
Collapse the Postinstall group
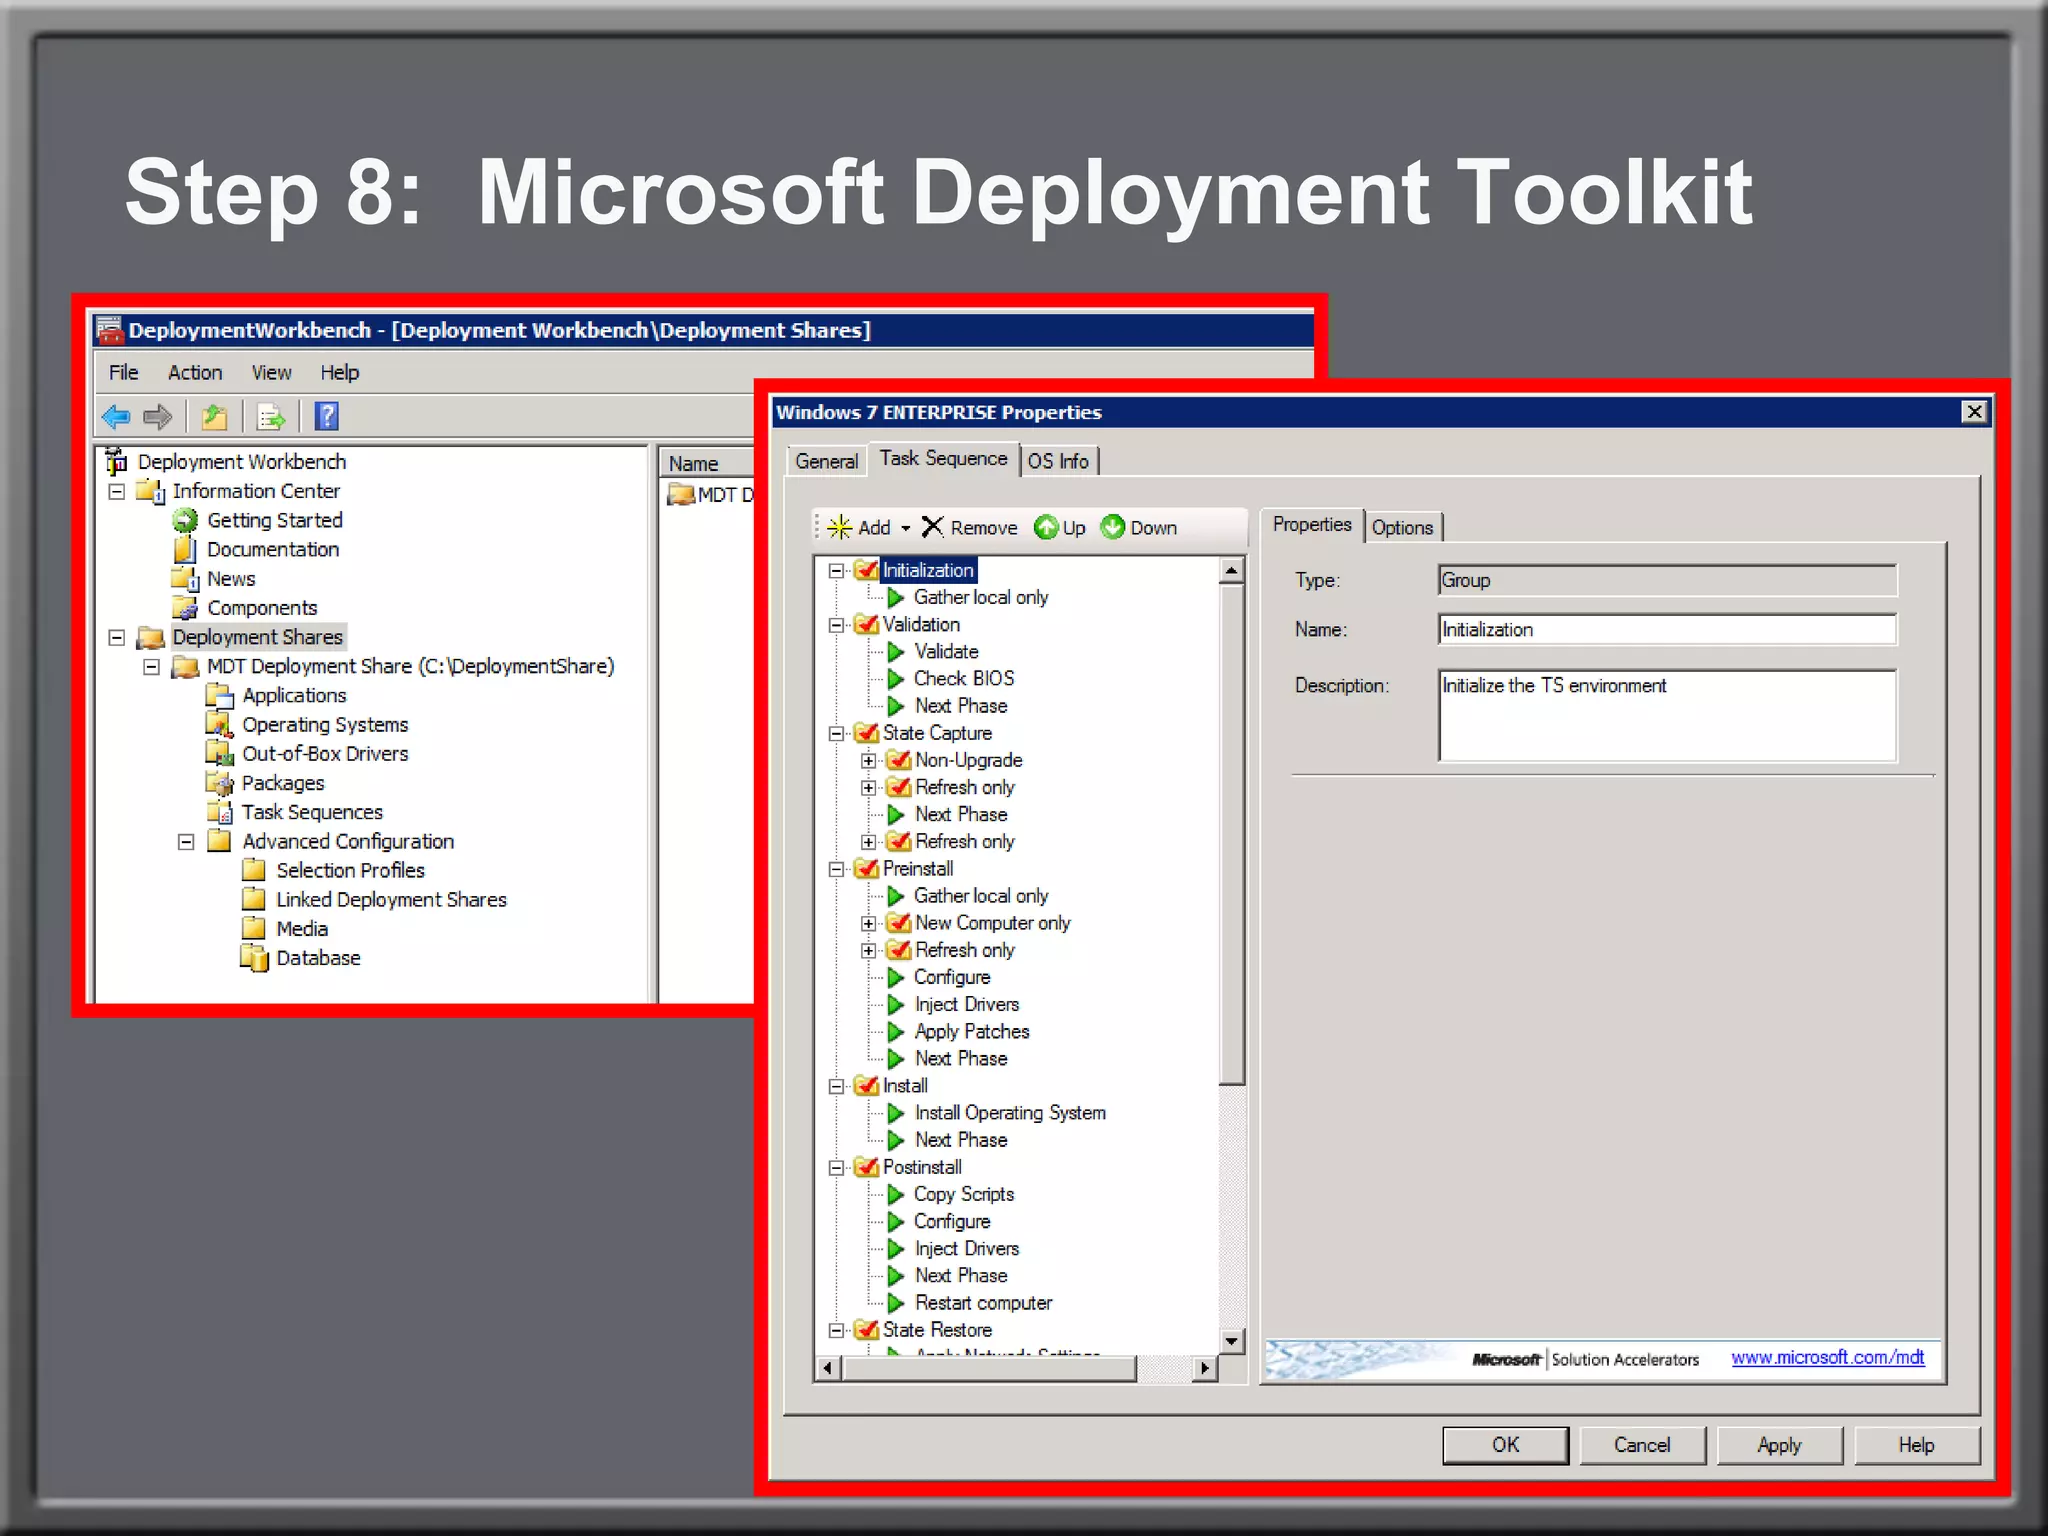tap(836, 1168)
